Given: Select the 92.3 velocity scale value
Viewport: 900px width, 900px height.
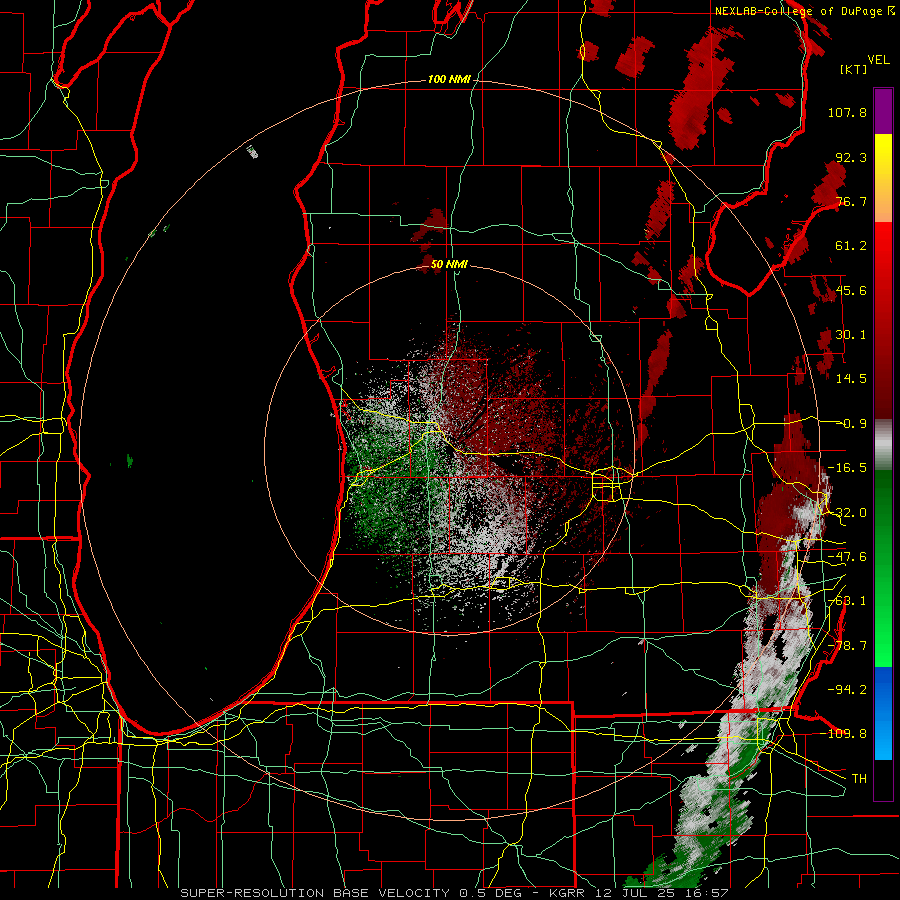Looking at the screenshot, I should click(x=851, y=157).
